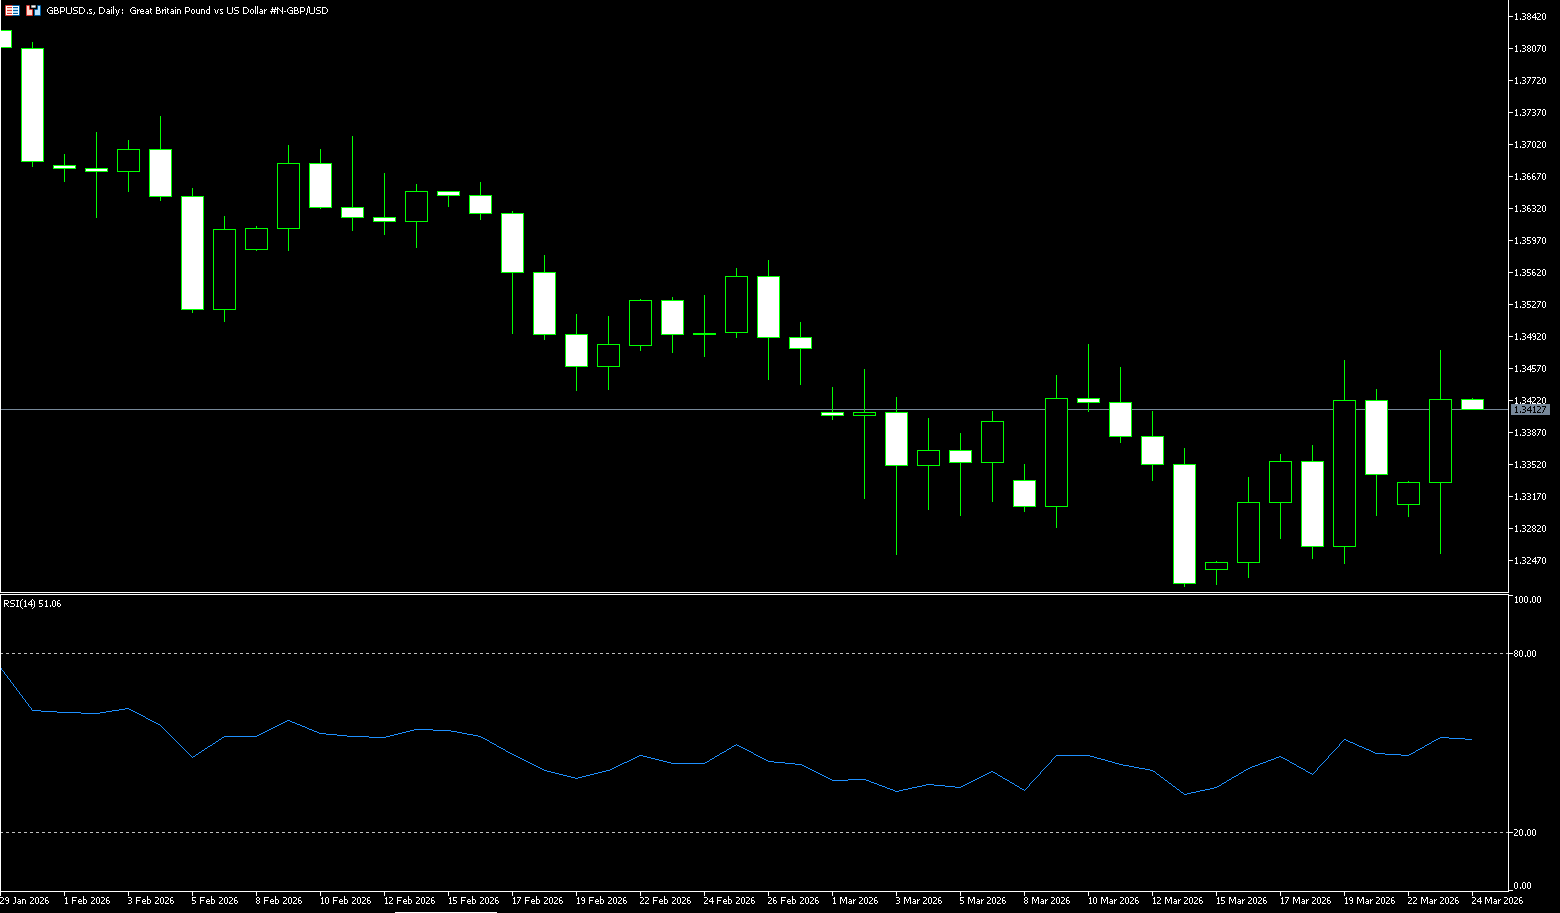Viewport: 1560px width, 913px height.
Task: Click the GBPUSD.s Daily chart title
Action: click(x=187, y=10)
